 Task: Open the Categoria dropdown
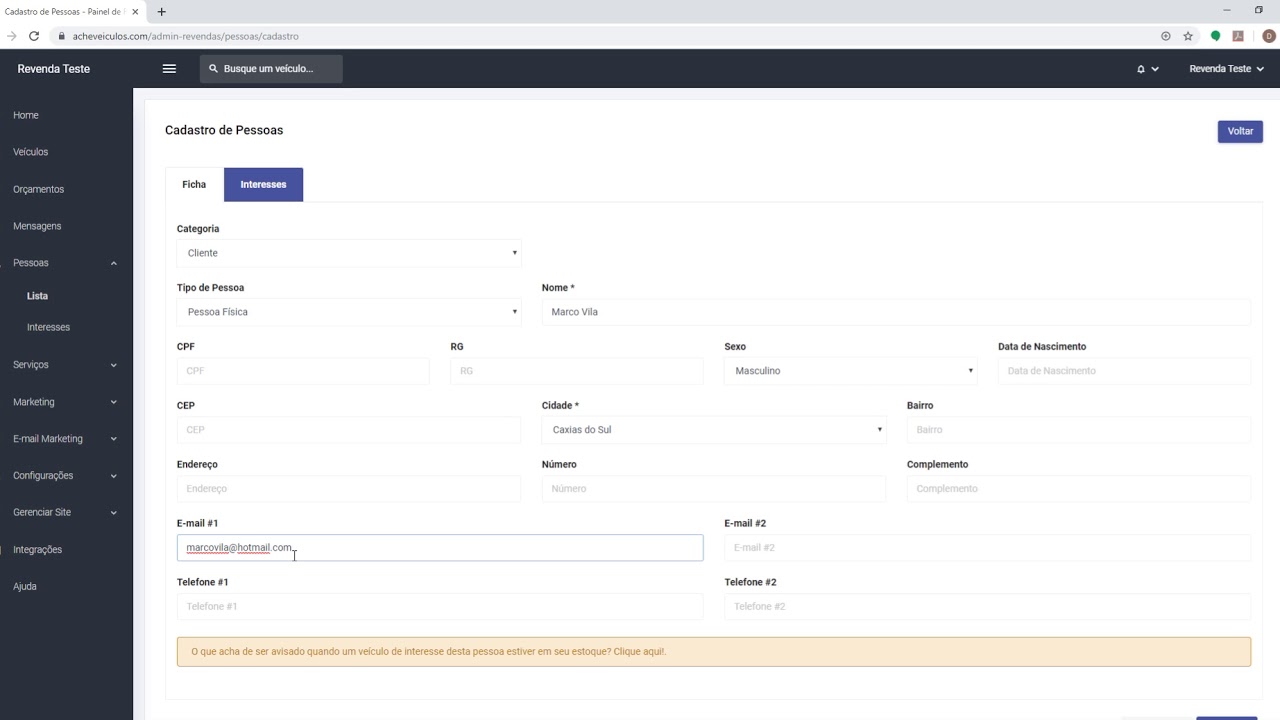click(x=349, y=253)
